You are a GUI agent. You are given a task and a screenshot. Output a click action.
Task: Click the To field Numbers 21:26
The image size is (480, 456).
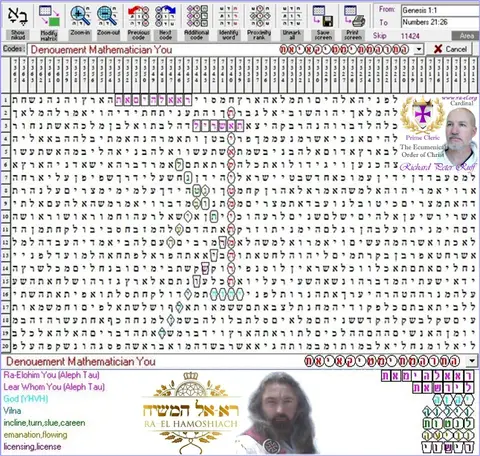440,22
